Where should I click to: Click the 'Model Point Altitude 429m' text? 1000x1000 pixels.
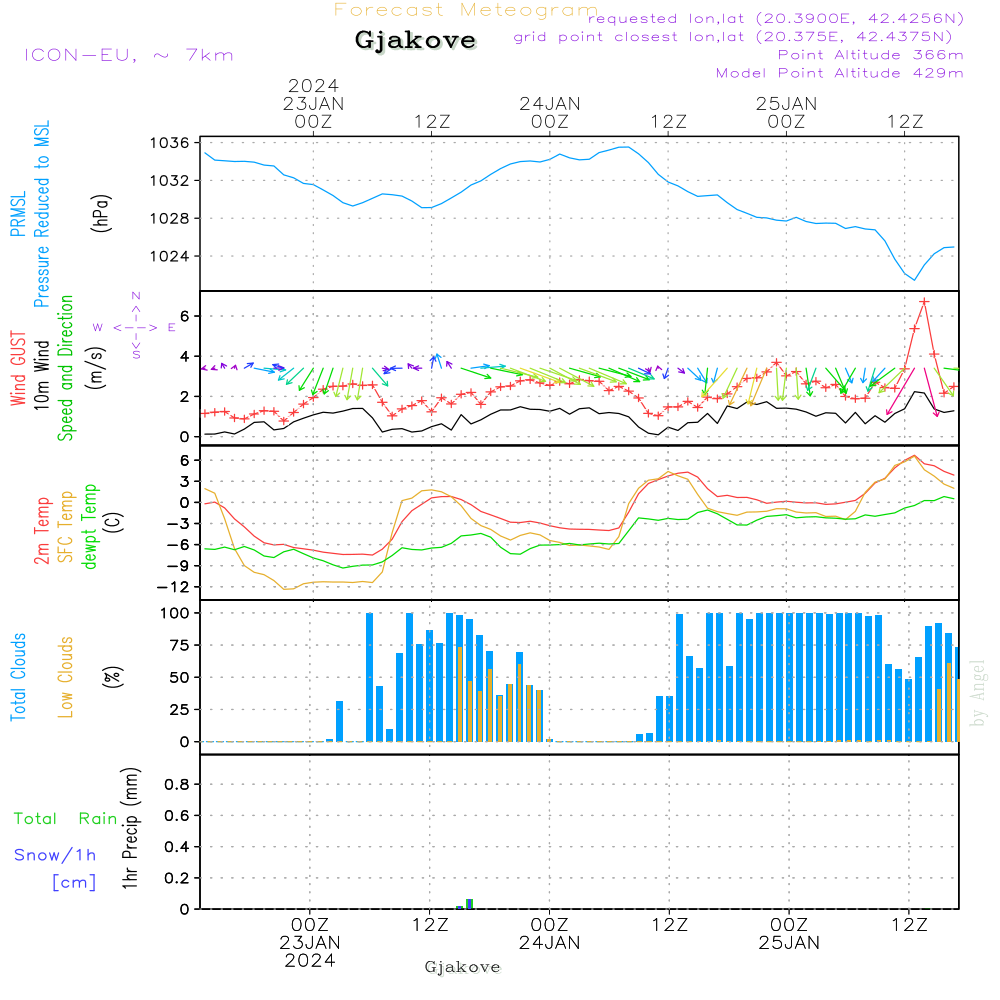point(839,73)
